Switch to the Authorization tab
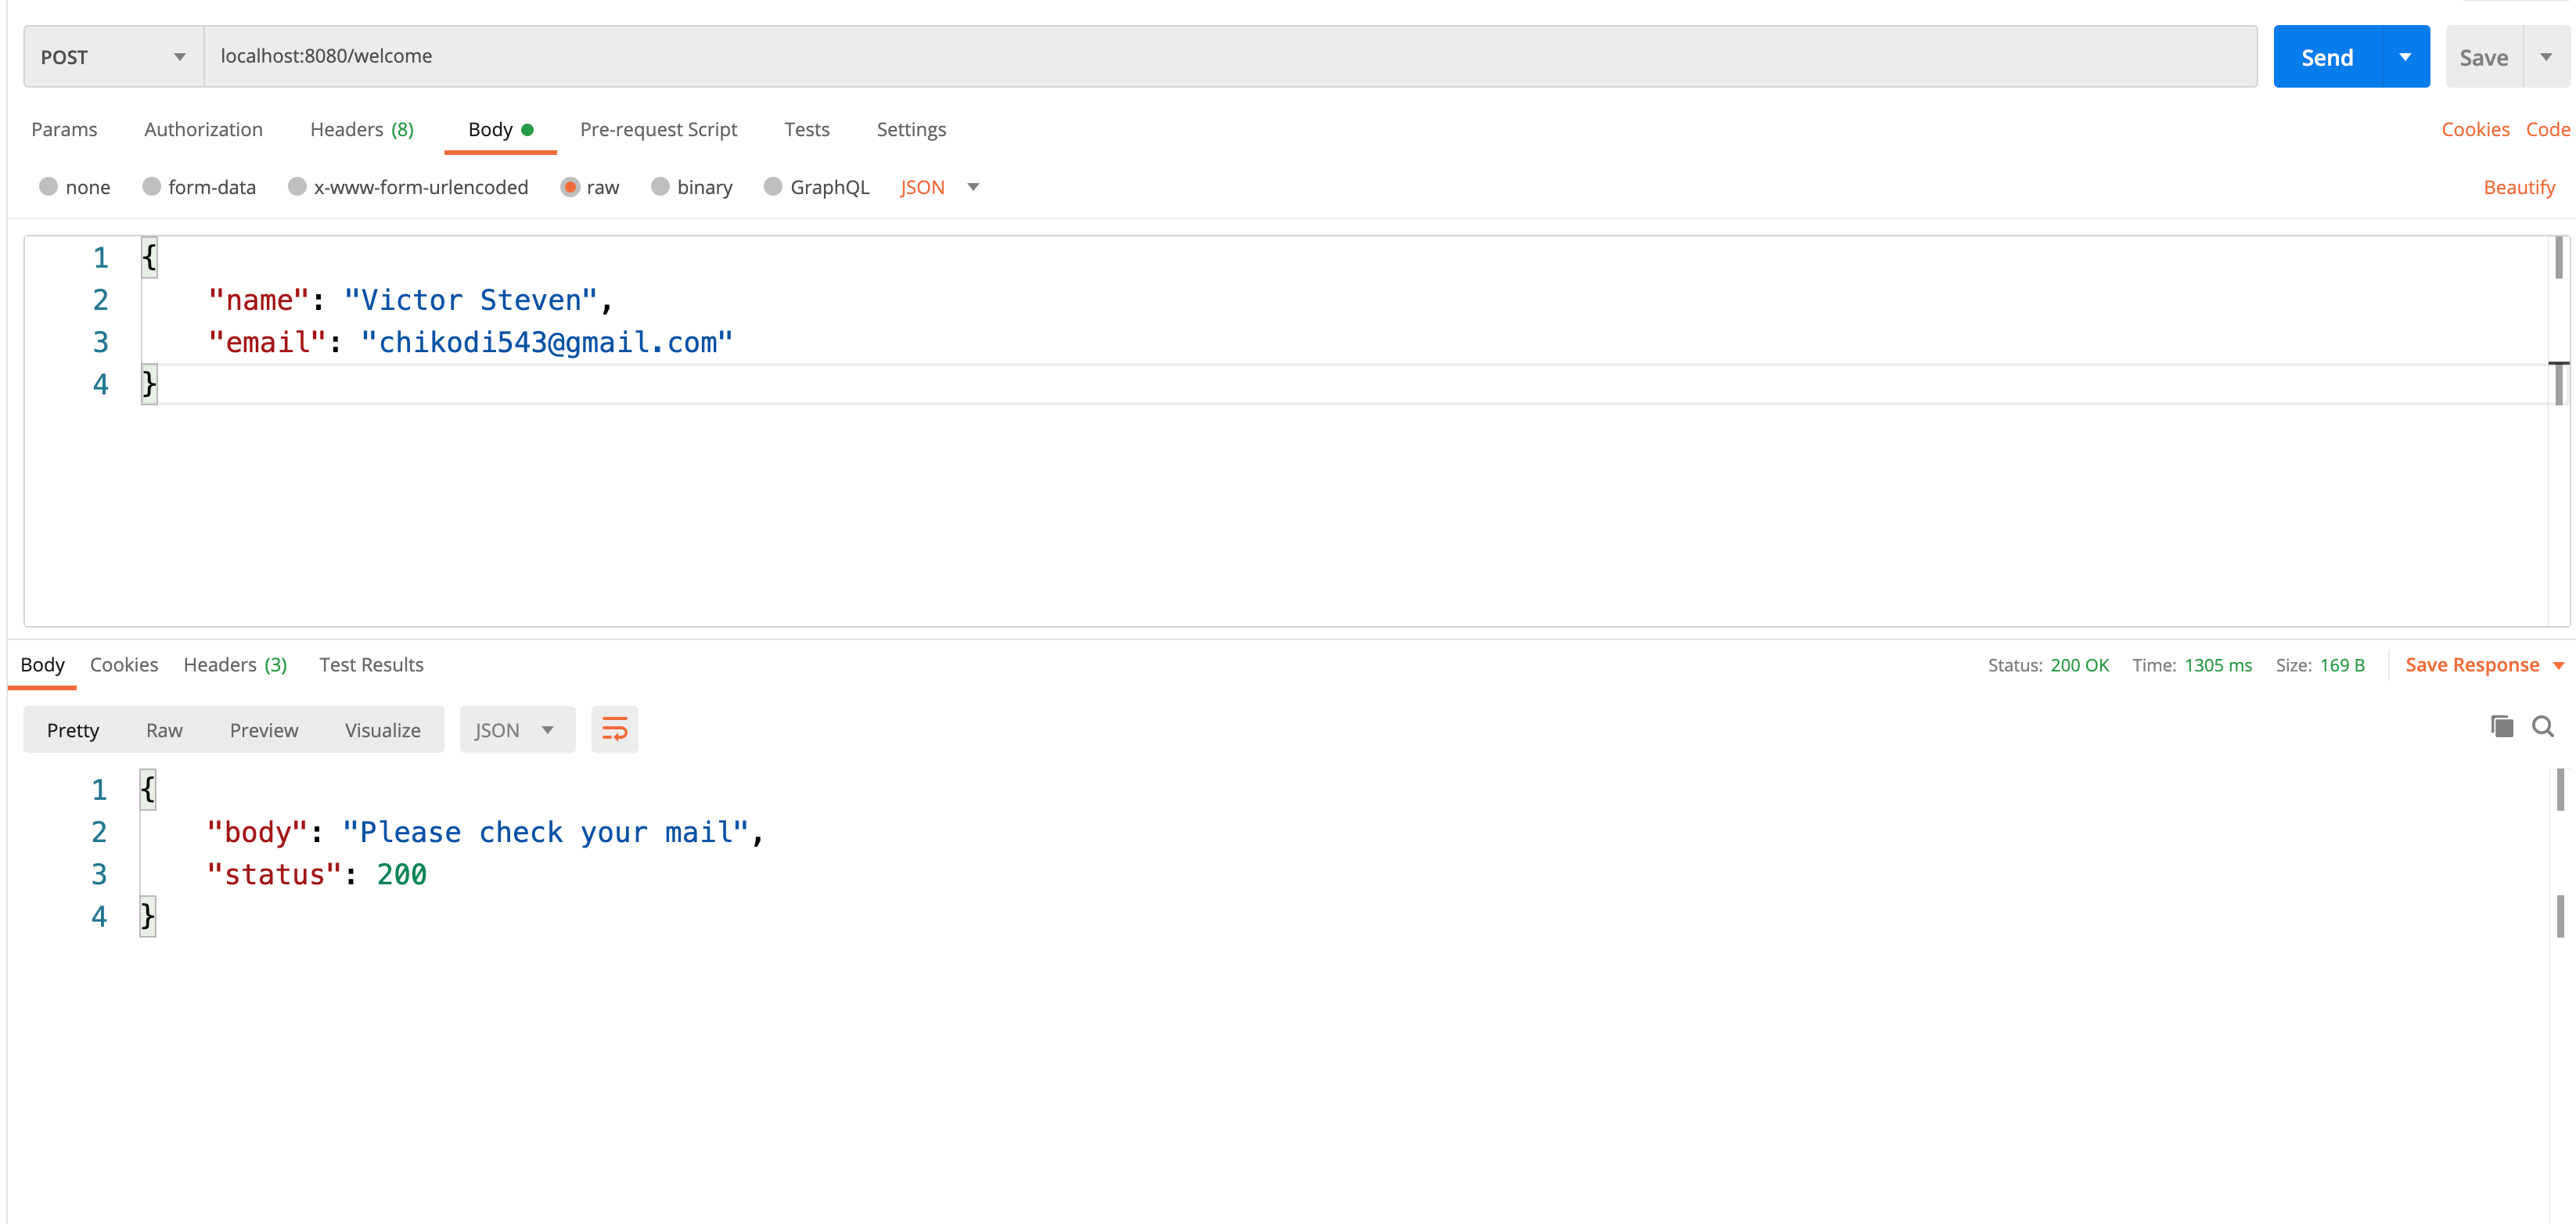Image resolution: width=2576 pixels, height=1224 pixels. click(203, 129)
